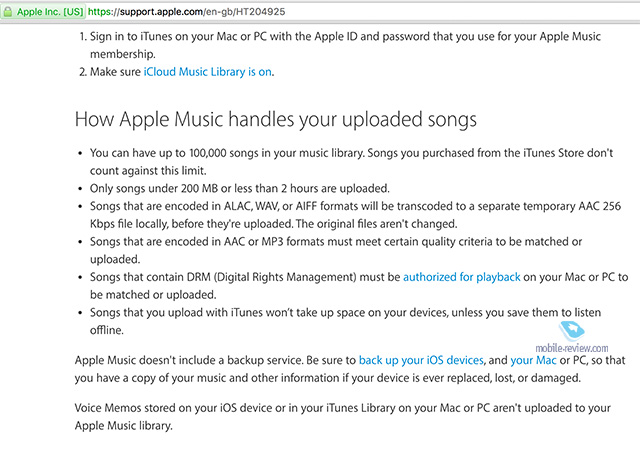Click the heading How Apple Music handles uploaded songs
The image size is (640, 452).
pos(276,120)
